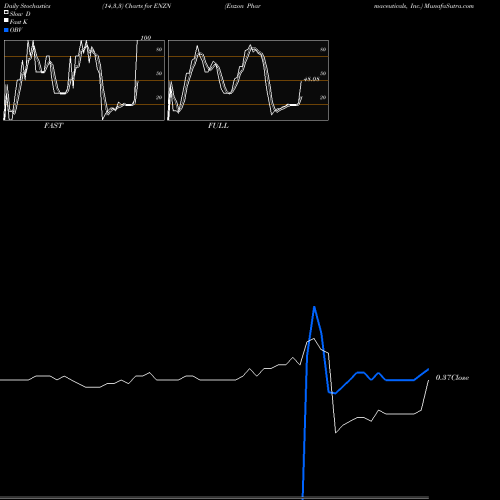
Task: Click the peak of the blue OBV line
Action: click(x=314, y=307)
